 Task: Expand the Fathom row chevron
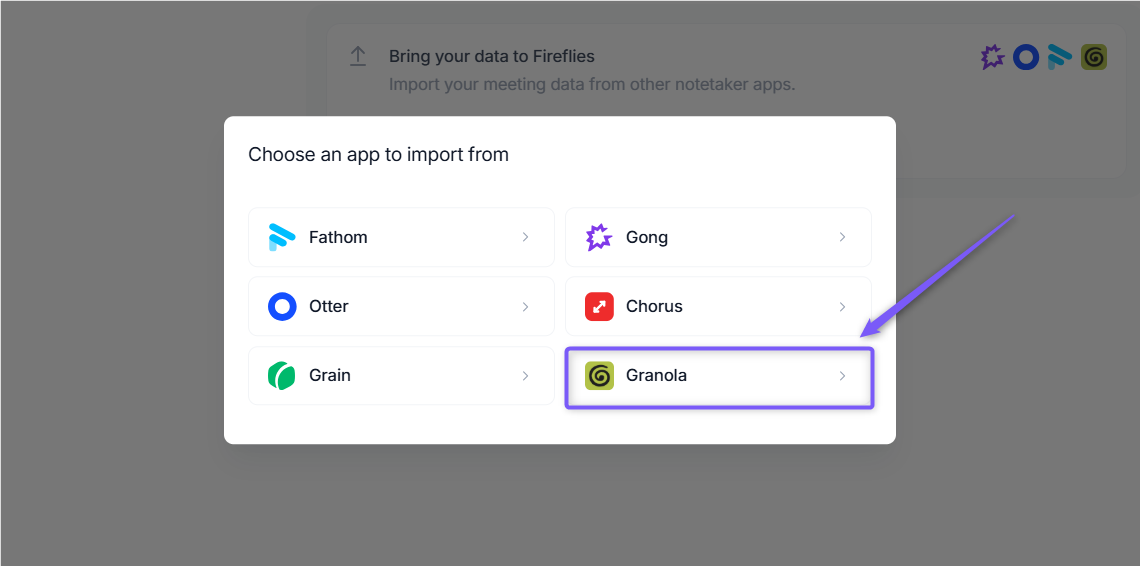(x=525, y=237)
